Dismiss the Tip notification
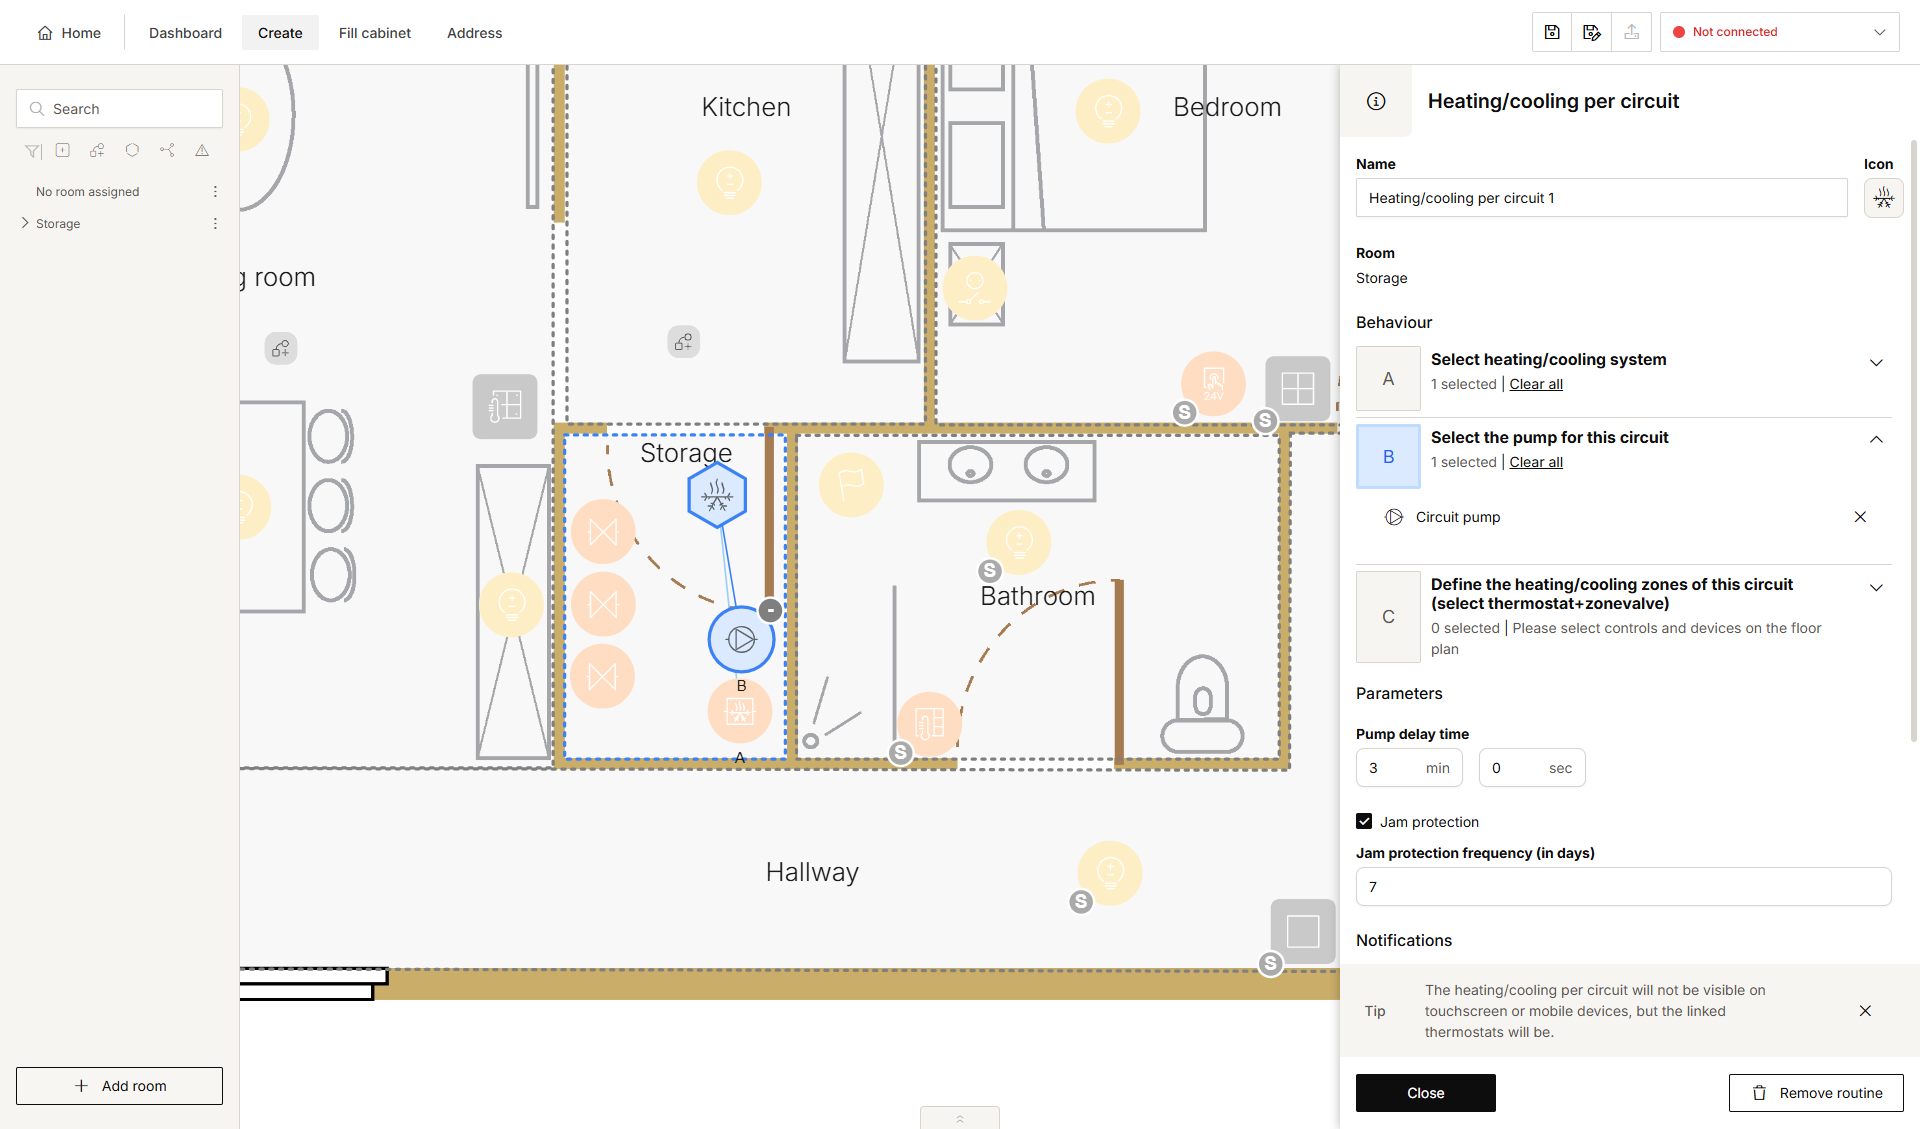The image size is (1920, 1129). [1865, 1011]
